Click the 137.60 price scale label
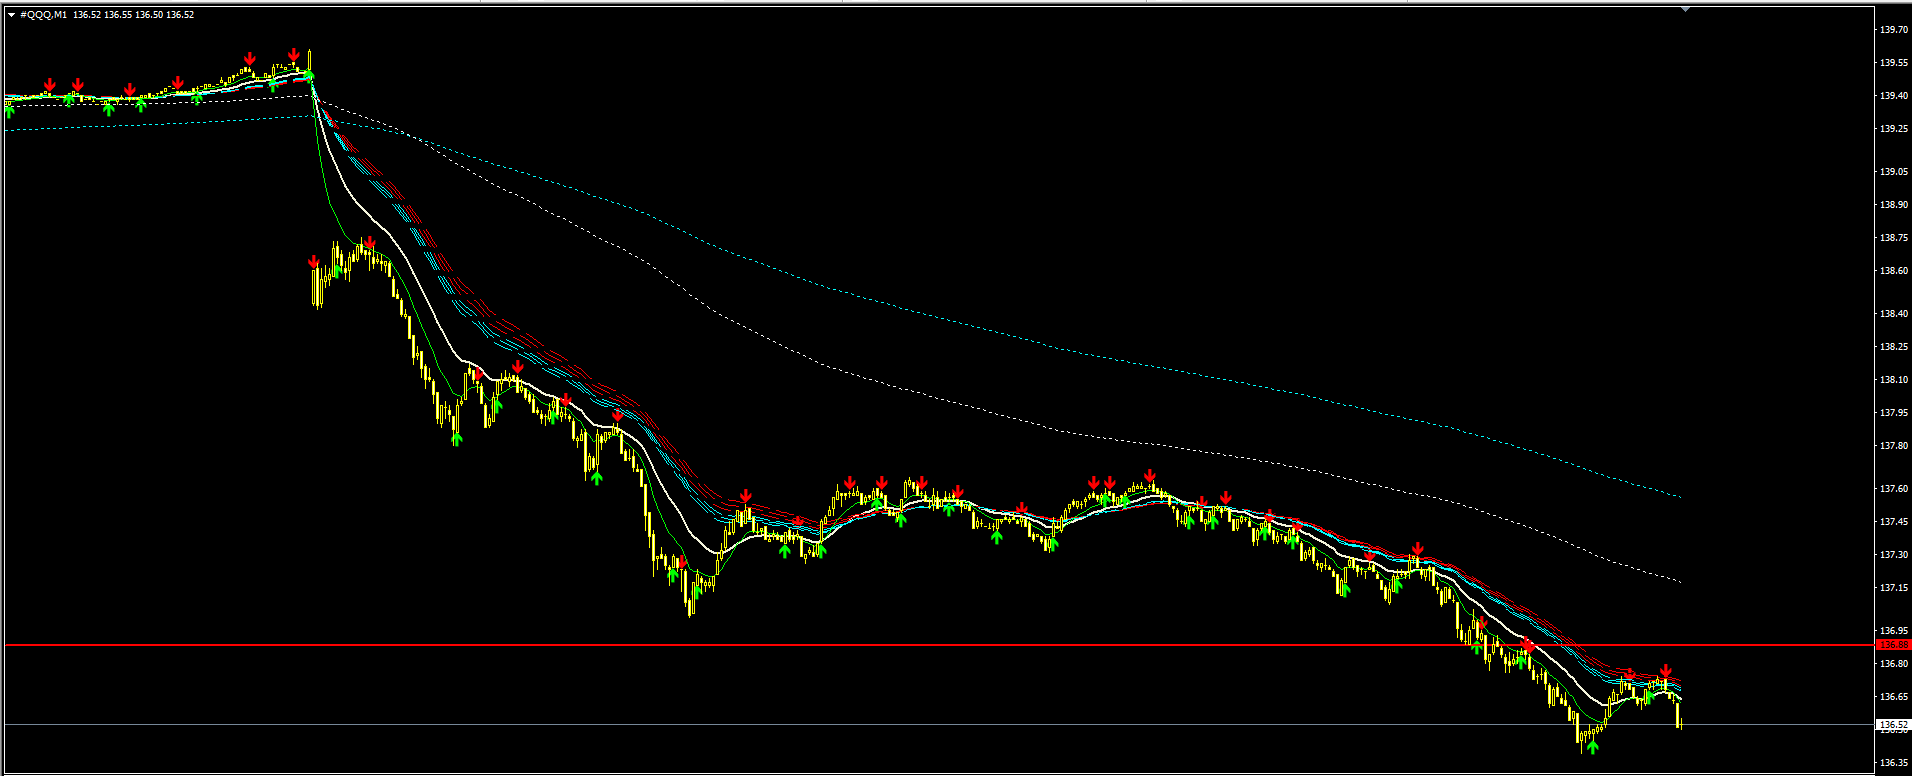 pos(1893,489)
